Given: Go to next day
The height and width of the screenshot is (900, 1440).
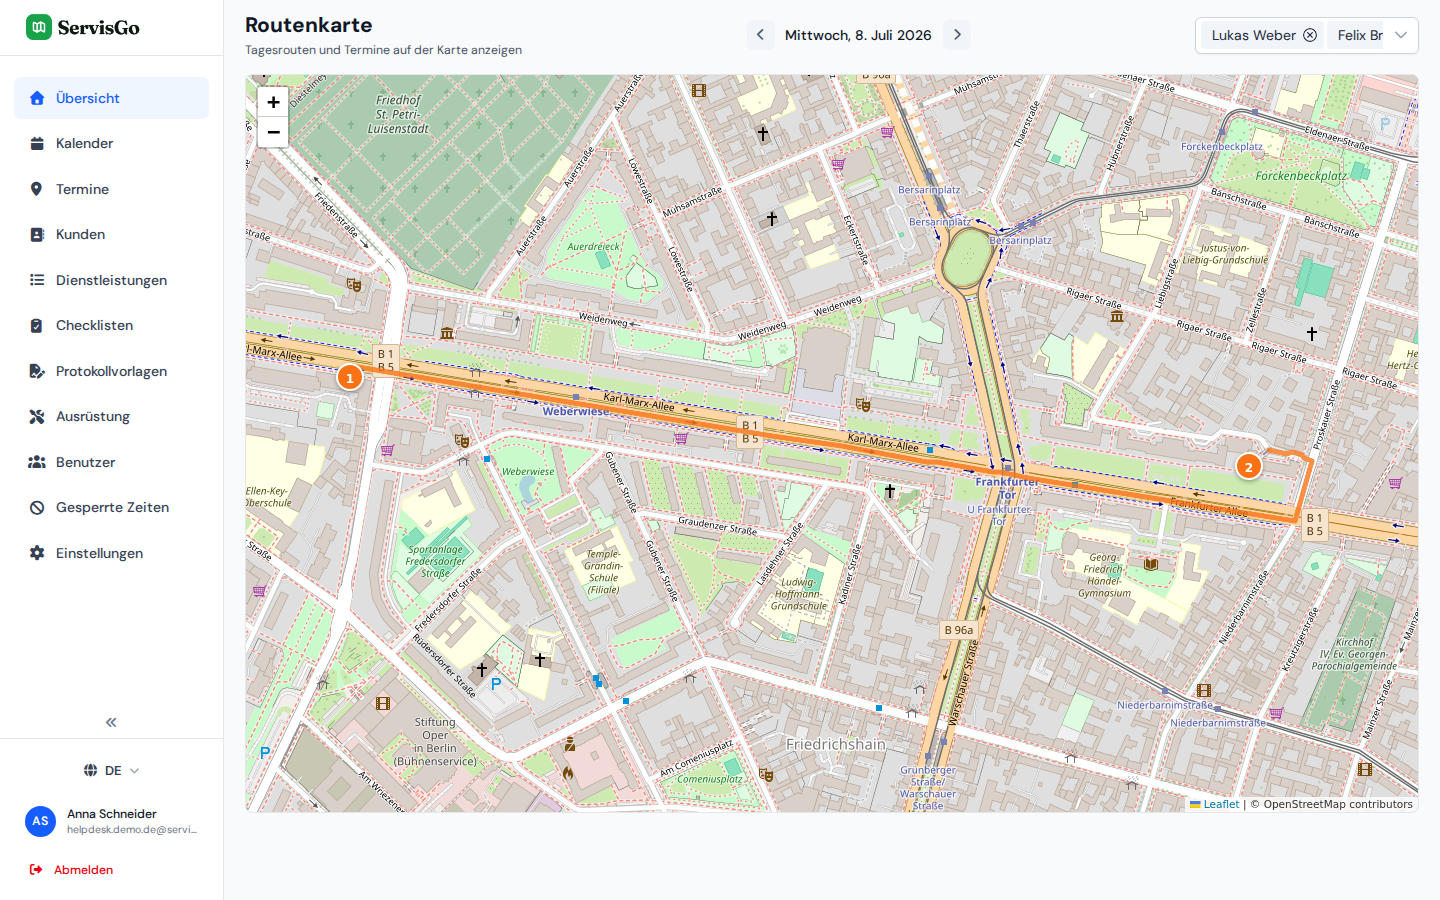Looking at the screenshot, I should [957, 35].
